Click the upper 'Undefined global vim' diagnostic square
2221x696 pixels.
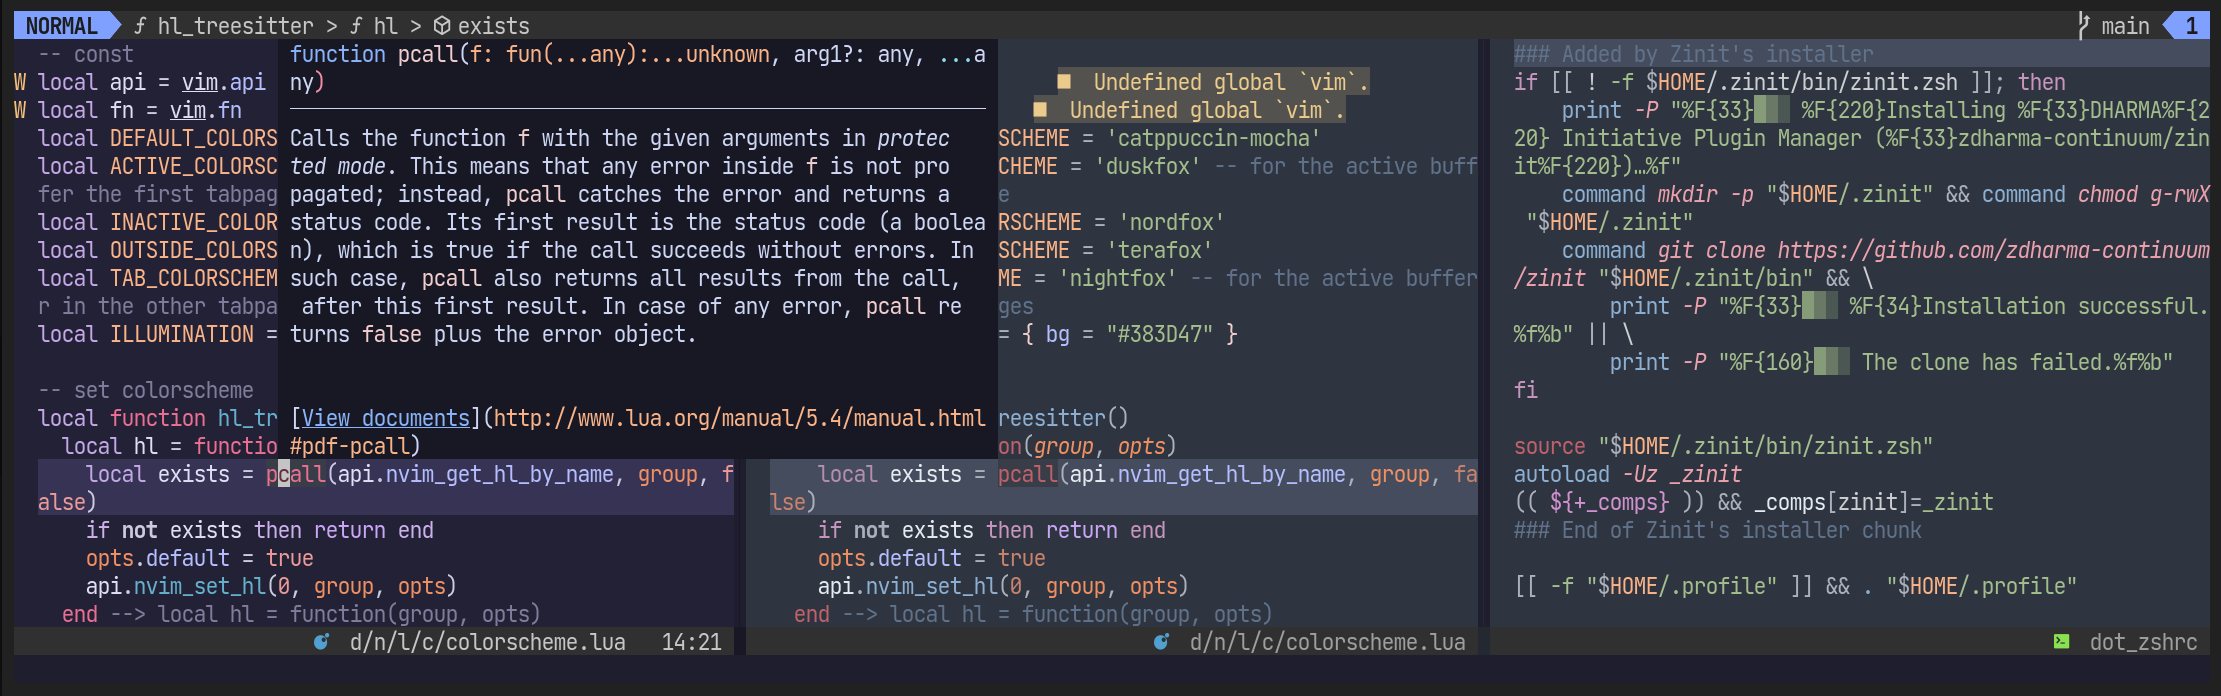(x=1065, y=82)
